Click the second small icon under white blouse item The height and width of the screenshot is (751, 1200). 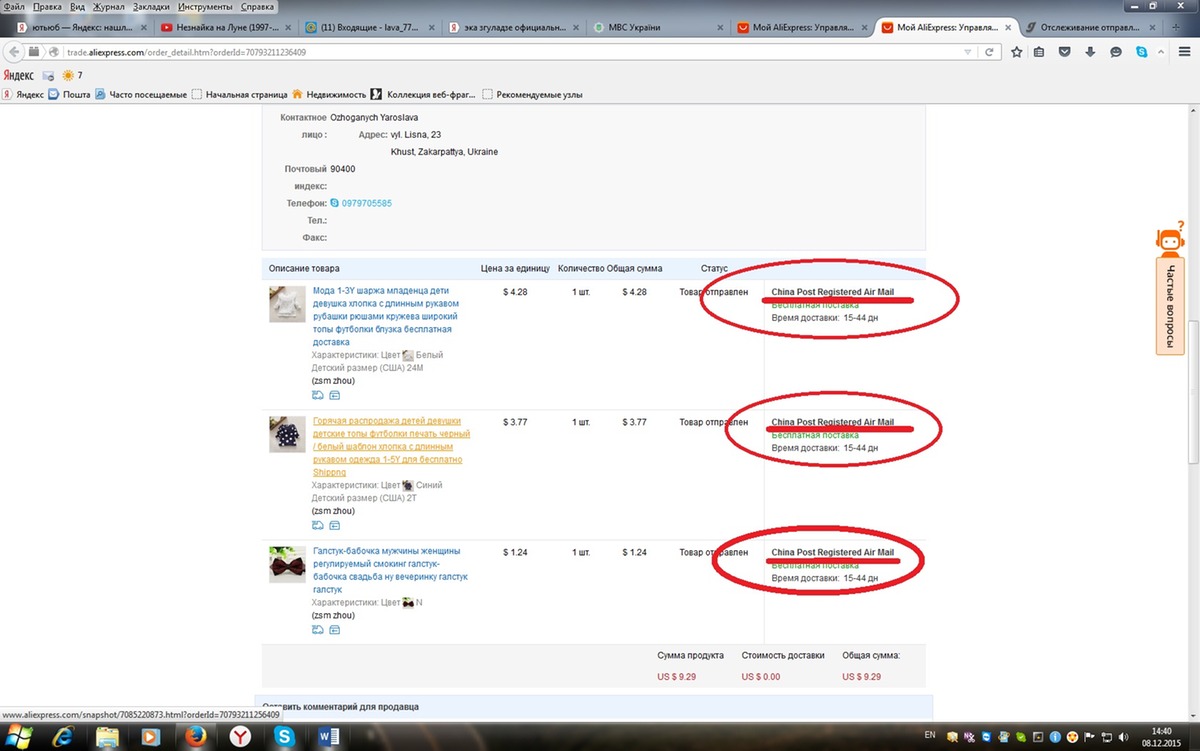pos(335,395)
